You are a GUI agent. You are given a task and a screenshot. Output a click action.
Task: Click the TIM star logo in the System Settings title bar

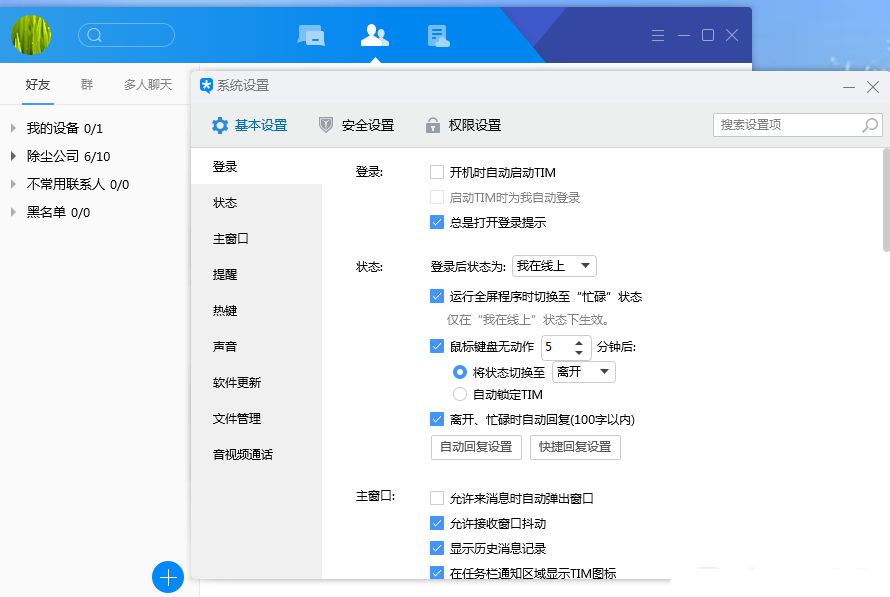pyautogui.click(x=207, y=86)
